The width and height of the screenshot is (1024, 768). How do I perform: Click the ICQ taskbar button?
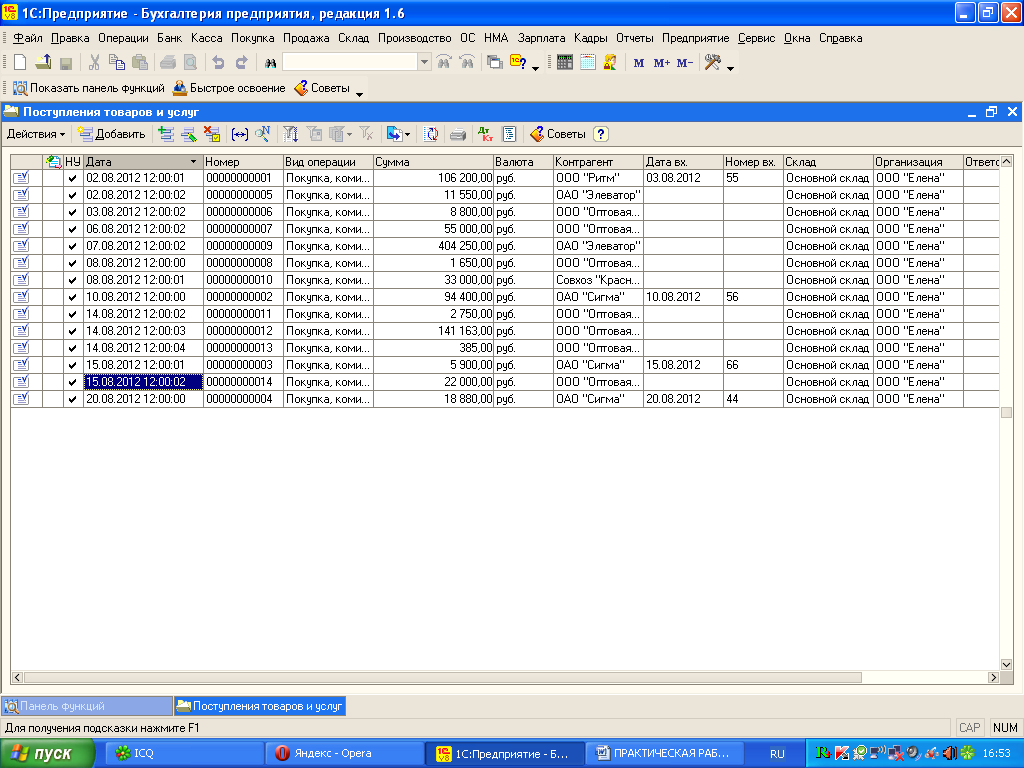coord(183,753)
